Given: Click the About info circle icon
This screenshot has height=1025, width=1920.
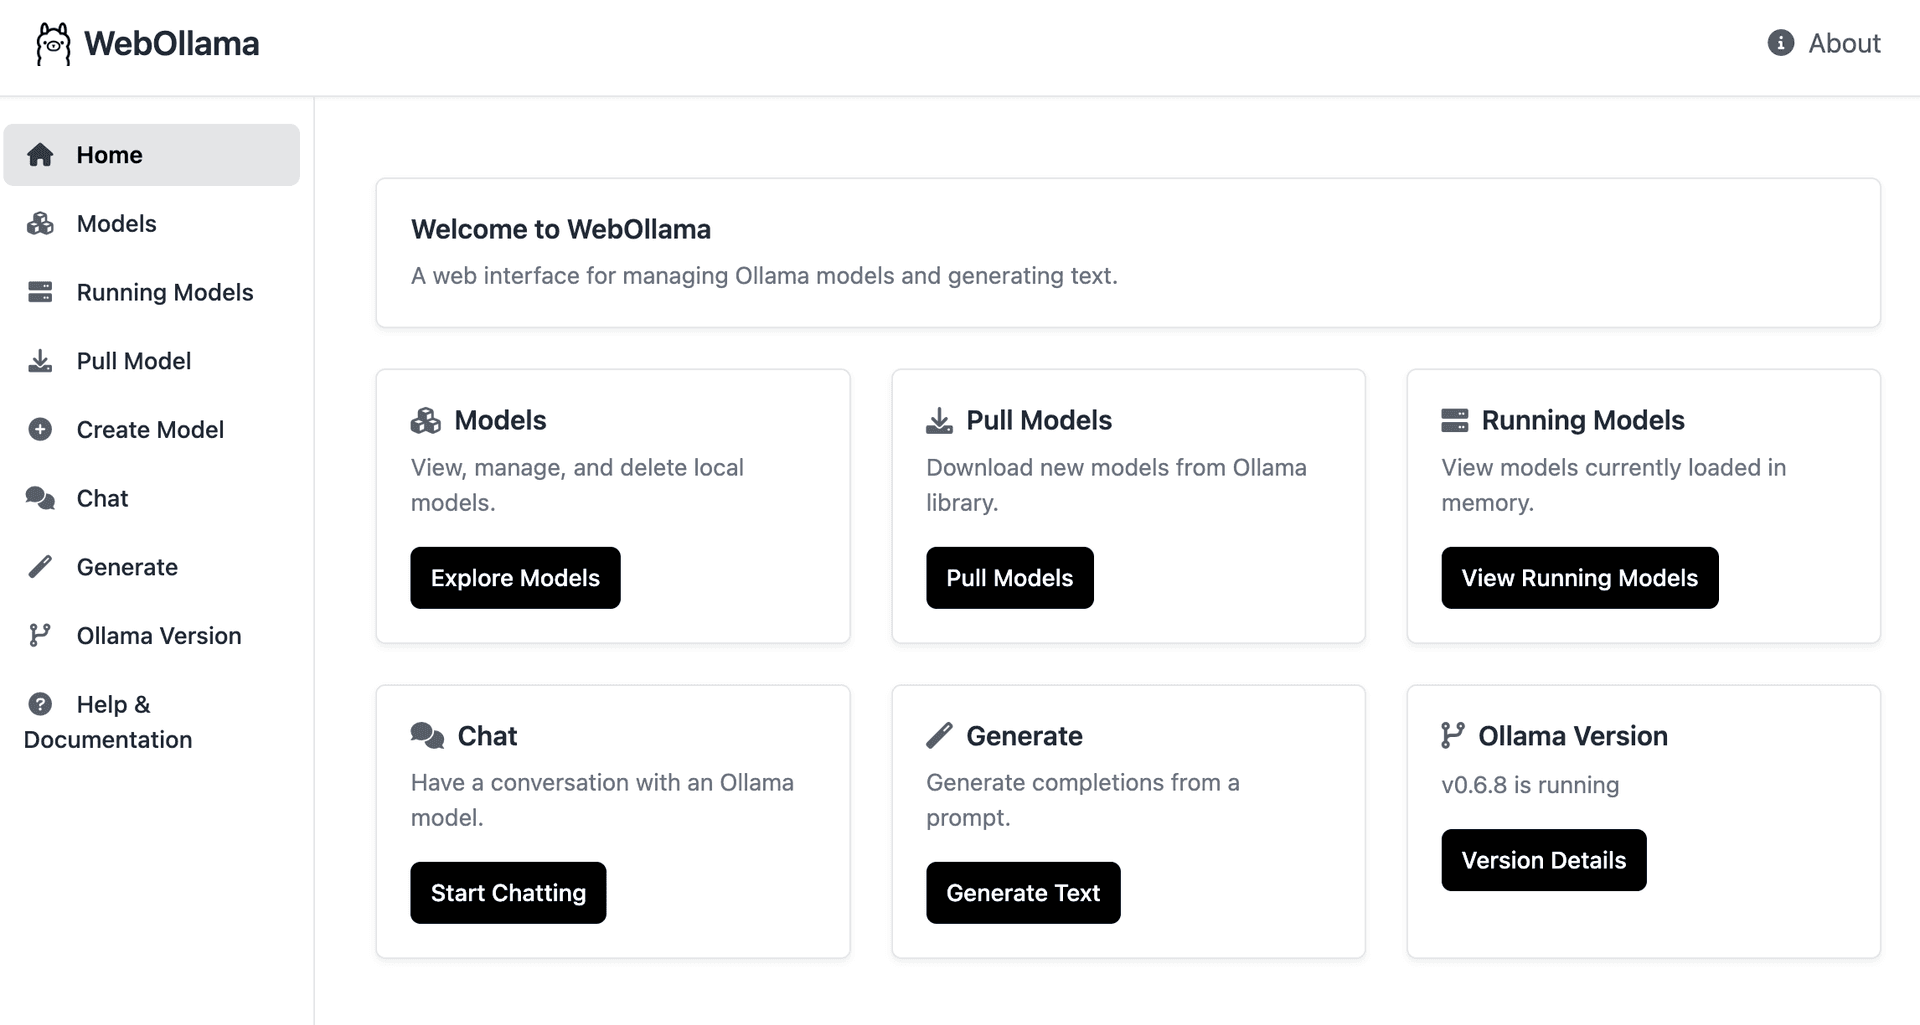Looking at the screenshot, I should 1781,43.
